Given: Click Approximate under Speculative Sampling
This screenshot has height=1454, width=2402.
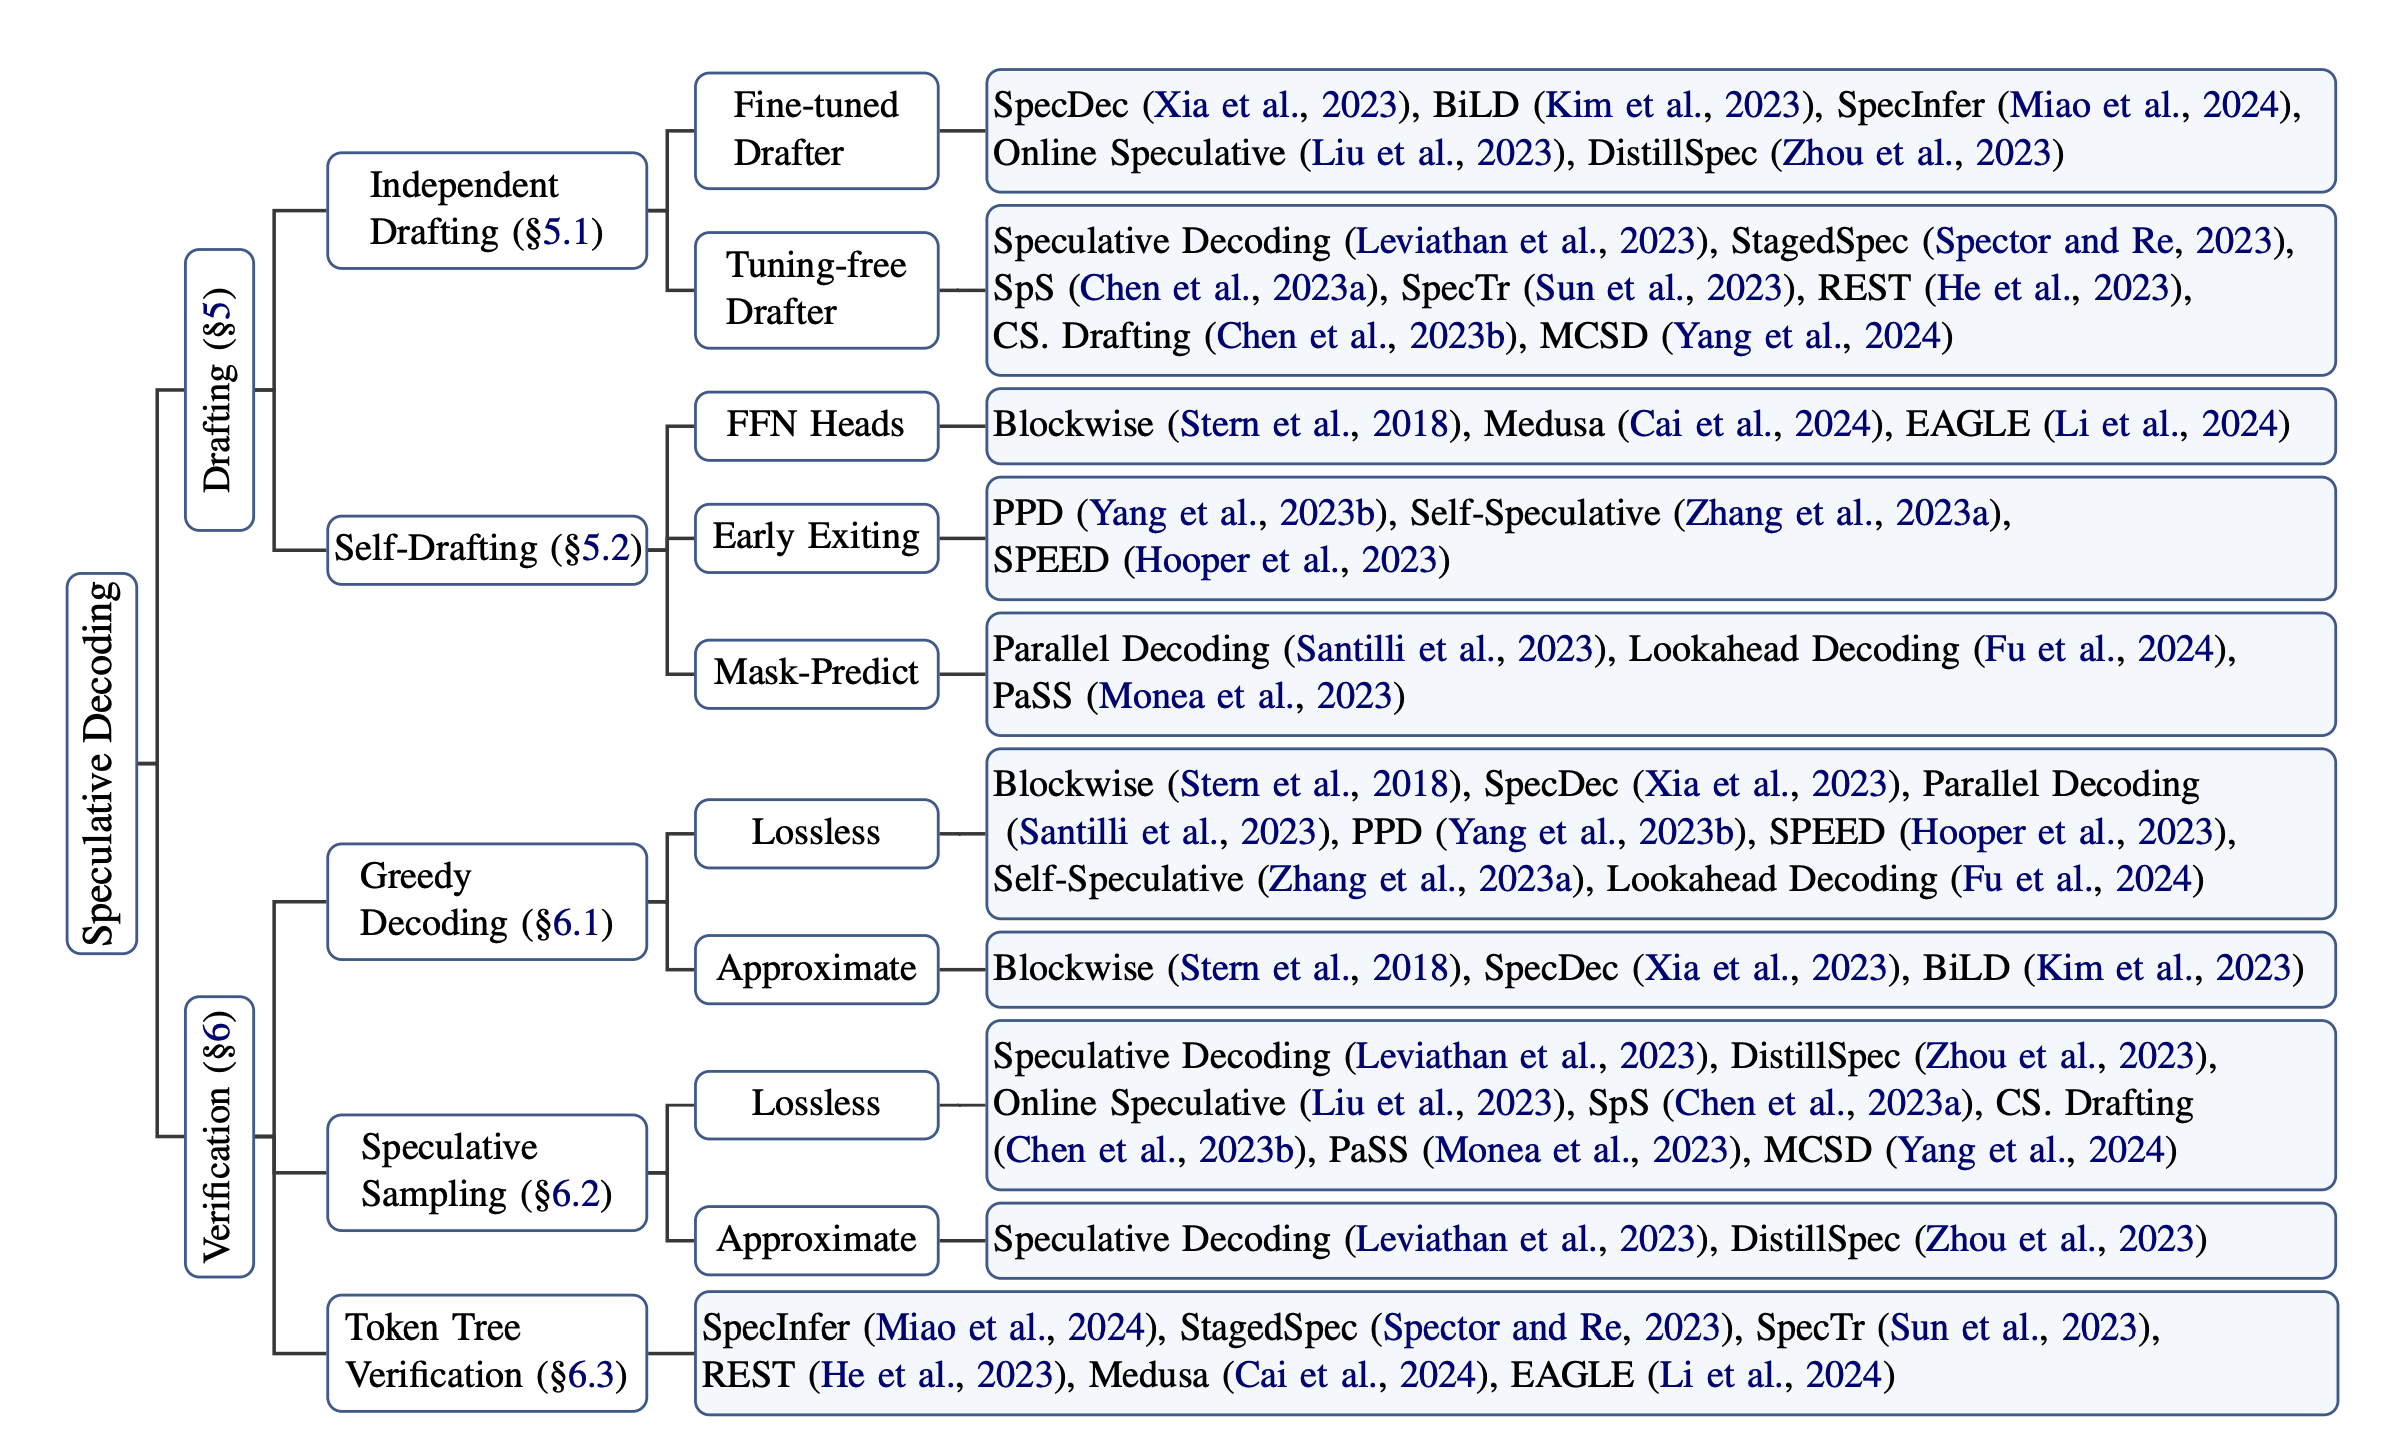Looking at the screenshot, I should (x=816, y=1240).
